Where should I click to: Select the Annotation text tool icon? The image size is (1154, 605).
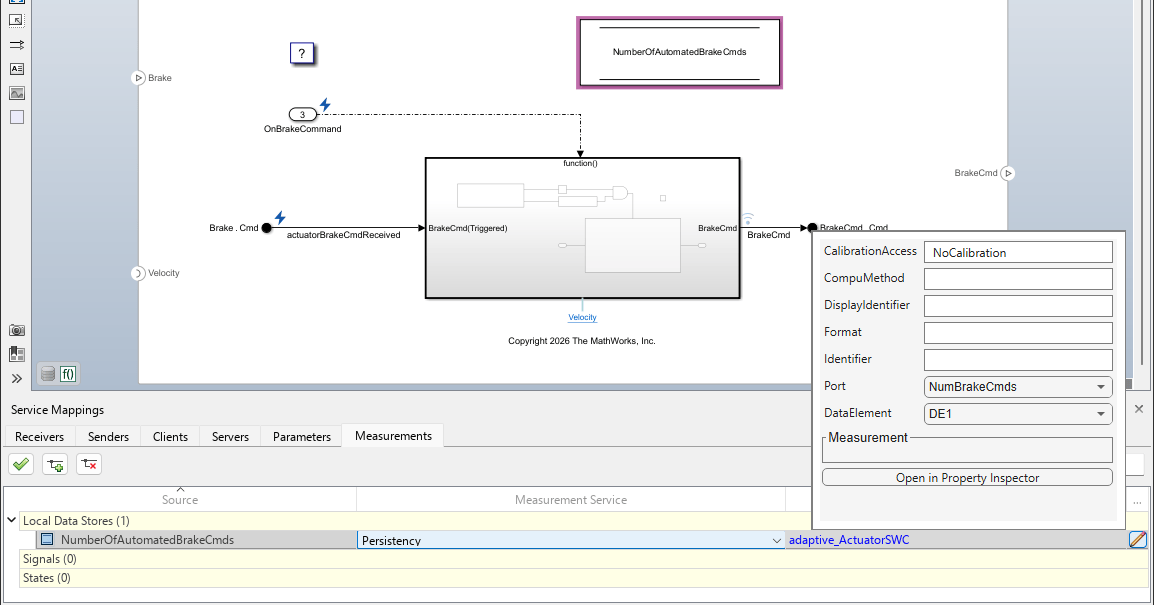pyautogui.click(x=16, y=69)
